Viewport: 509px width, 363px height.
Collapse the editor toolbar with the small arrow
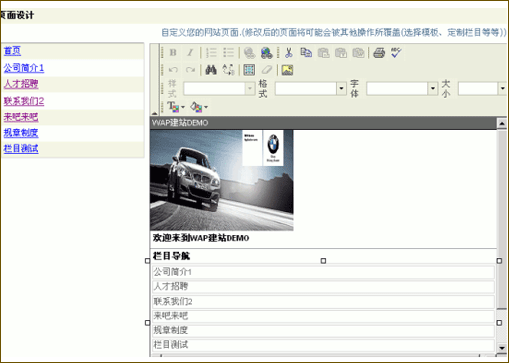tap(154, 114)
